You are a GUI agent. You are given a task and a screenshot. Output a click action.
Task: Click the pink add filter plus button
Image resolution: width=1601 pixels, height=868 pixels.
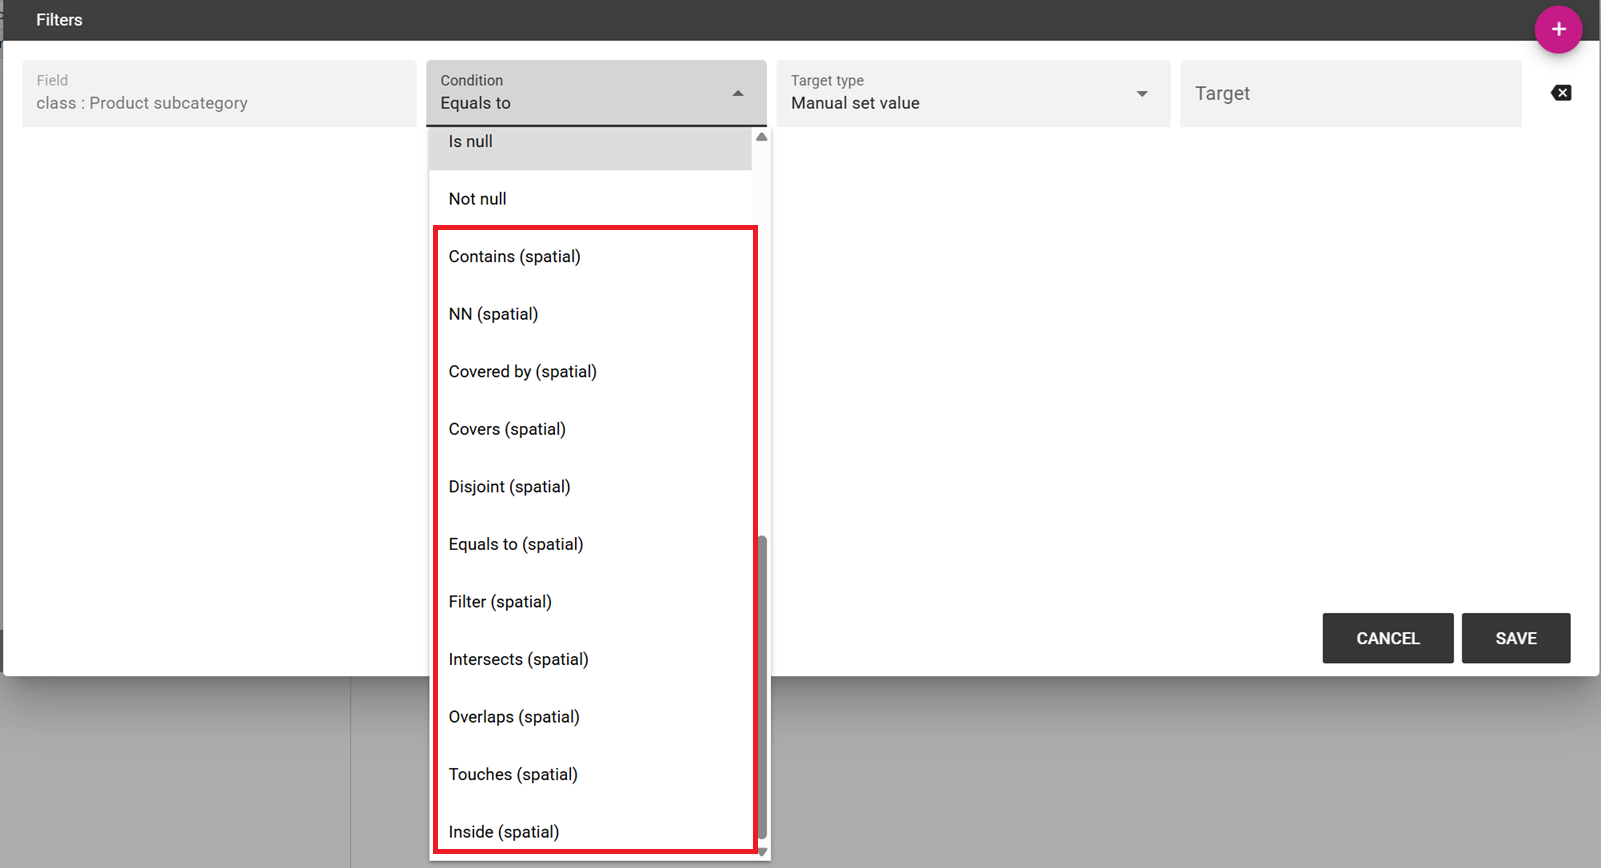(x=1558, y=29)
